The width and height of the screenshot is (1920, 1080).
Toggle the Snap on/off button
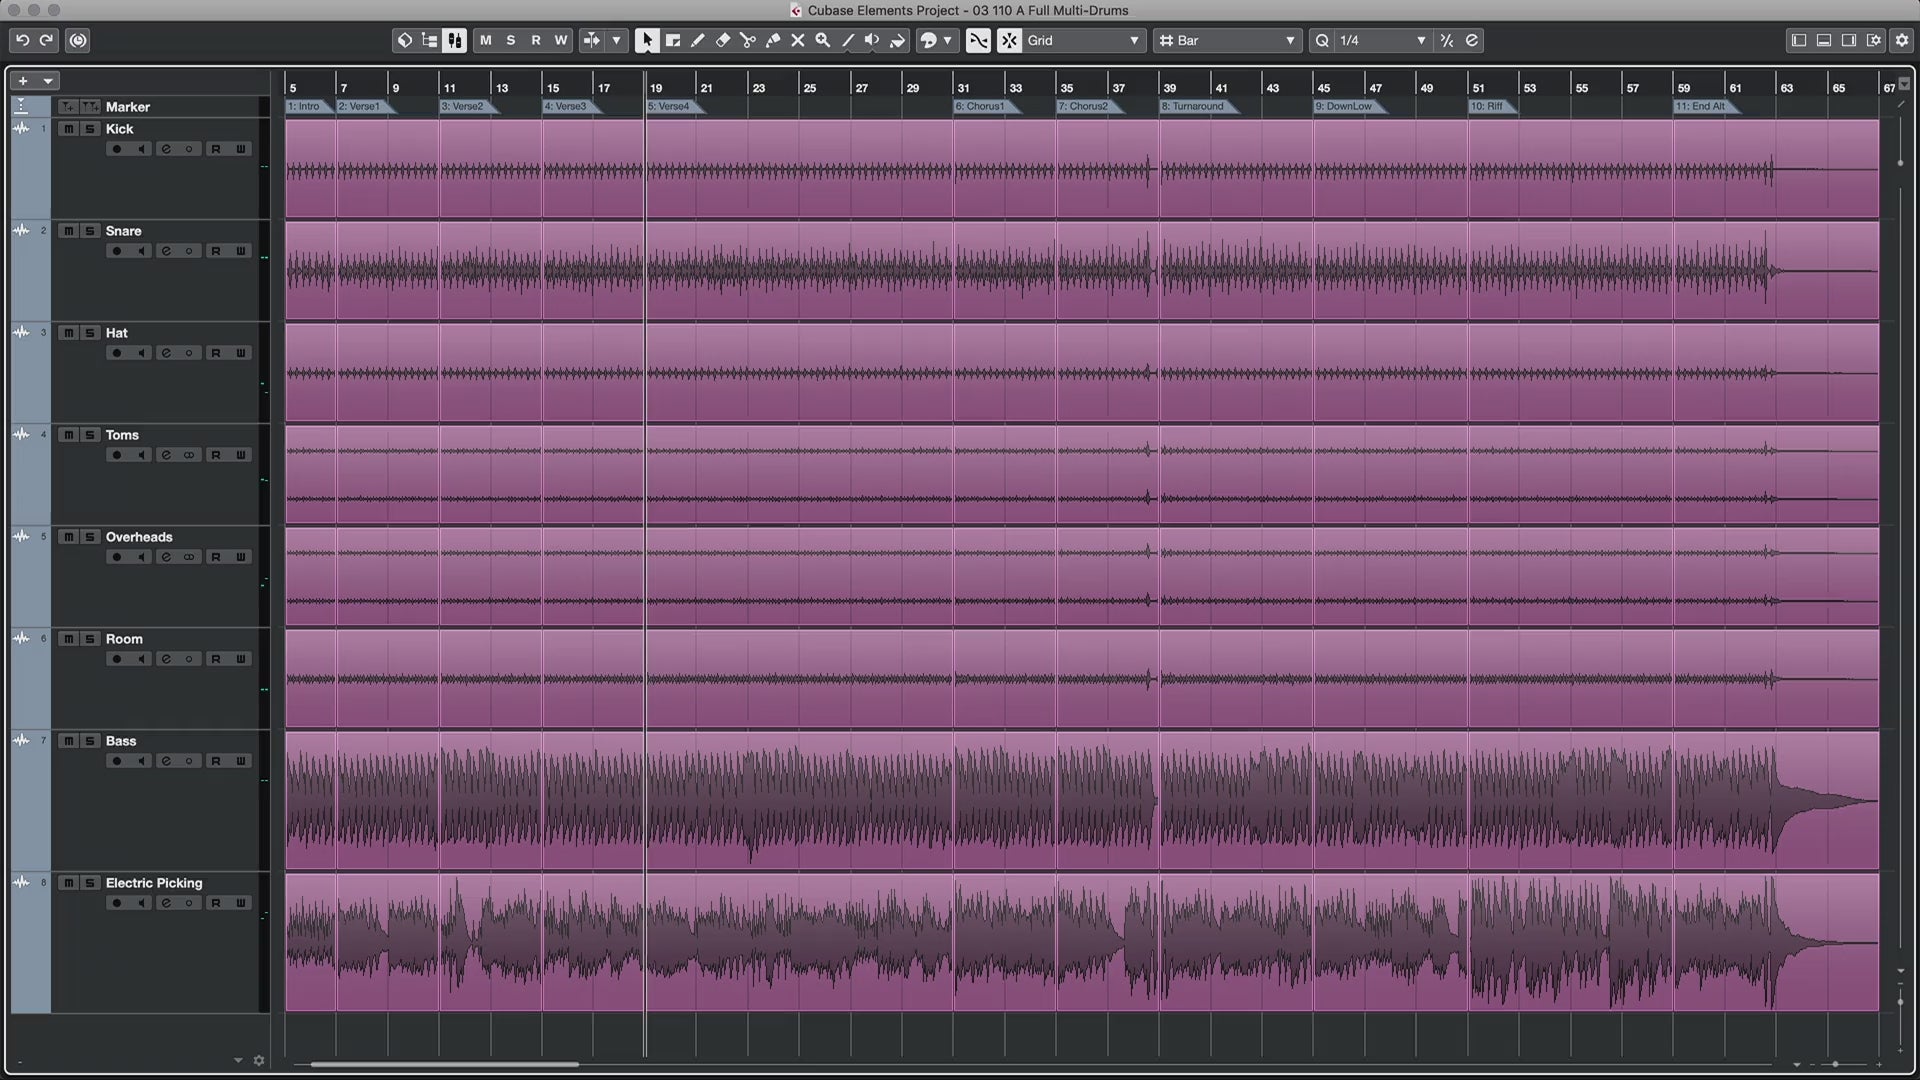1010,40
